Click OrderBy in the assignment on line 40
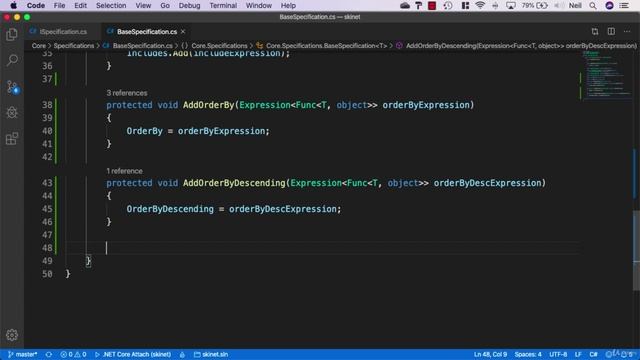The height and width of the screenshot is (360, 640). [x=144, y=131]
